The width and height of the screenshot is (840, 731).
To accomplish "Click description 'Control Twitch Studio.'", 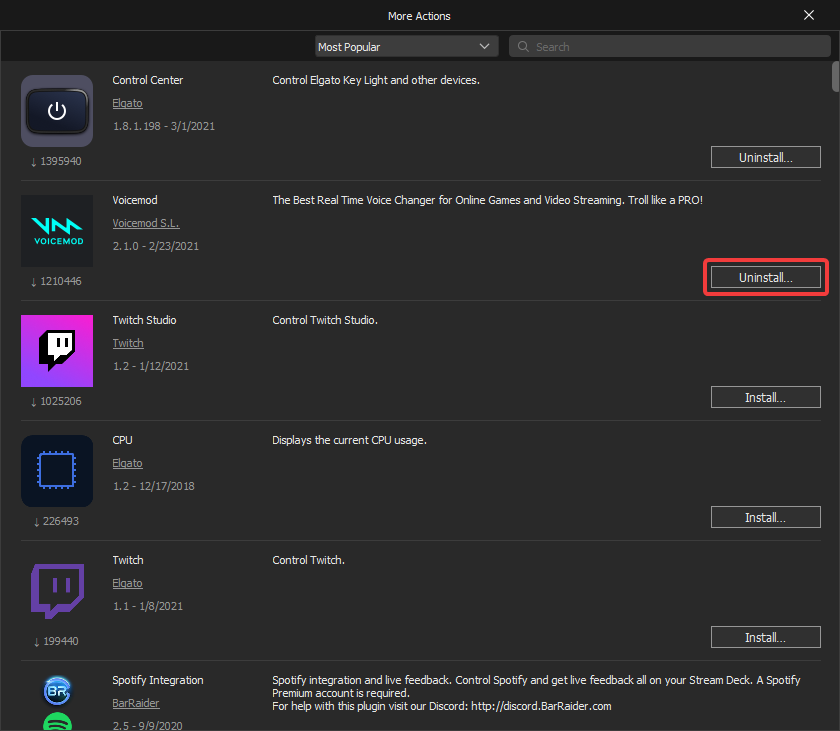I will point(325,320).
